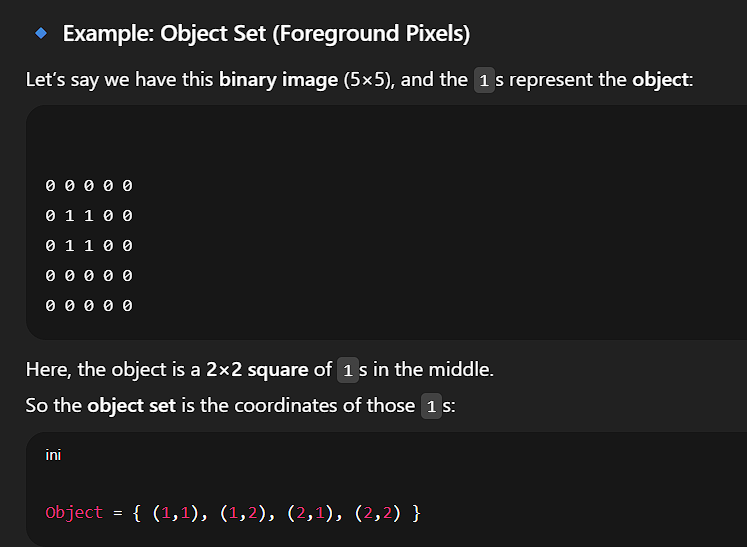Viewport: 747px width, 547px height.
Task: Click the bold "2×2 square" text
Action: click(x=257, y=370)
